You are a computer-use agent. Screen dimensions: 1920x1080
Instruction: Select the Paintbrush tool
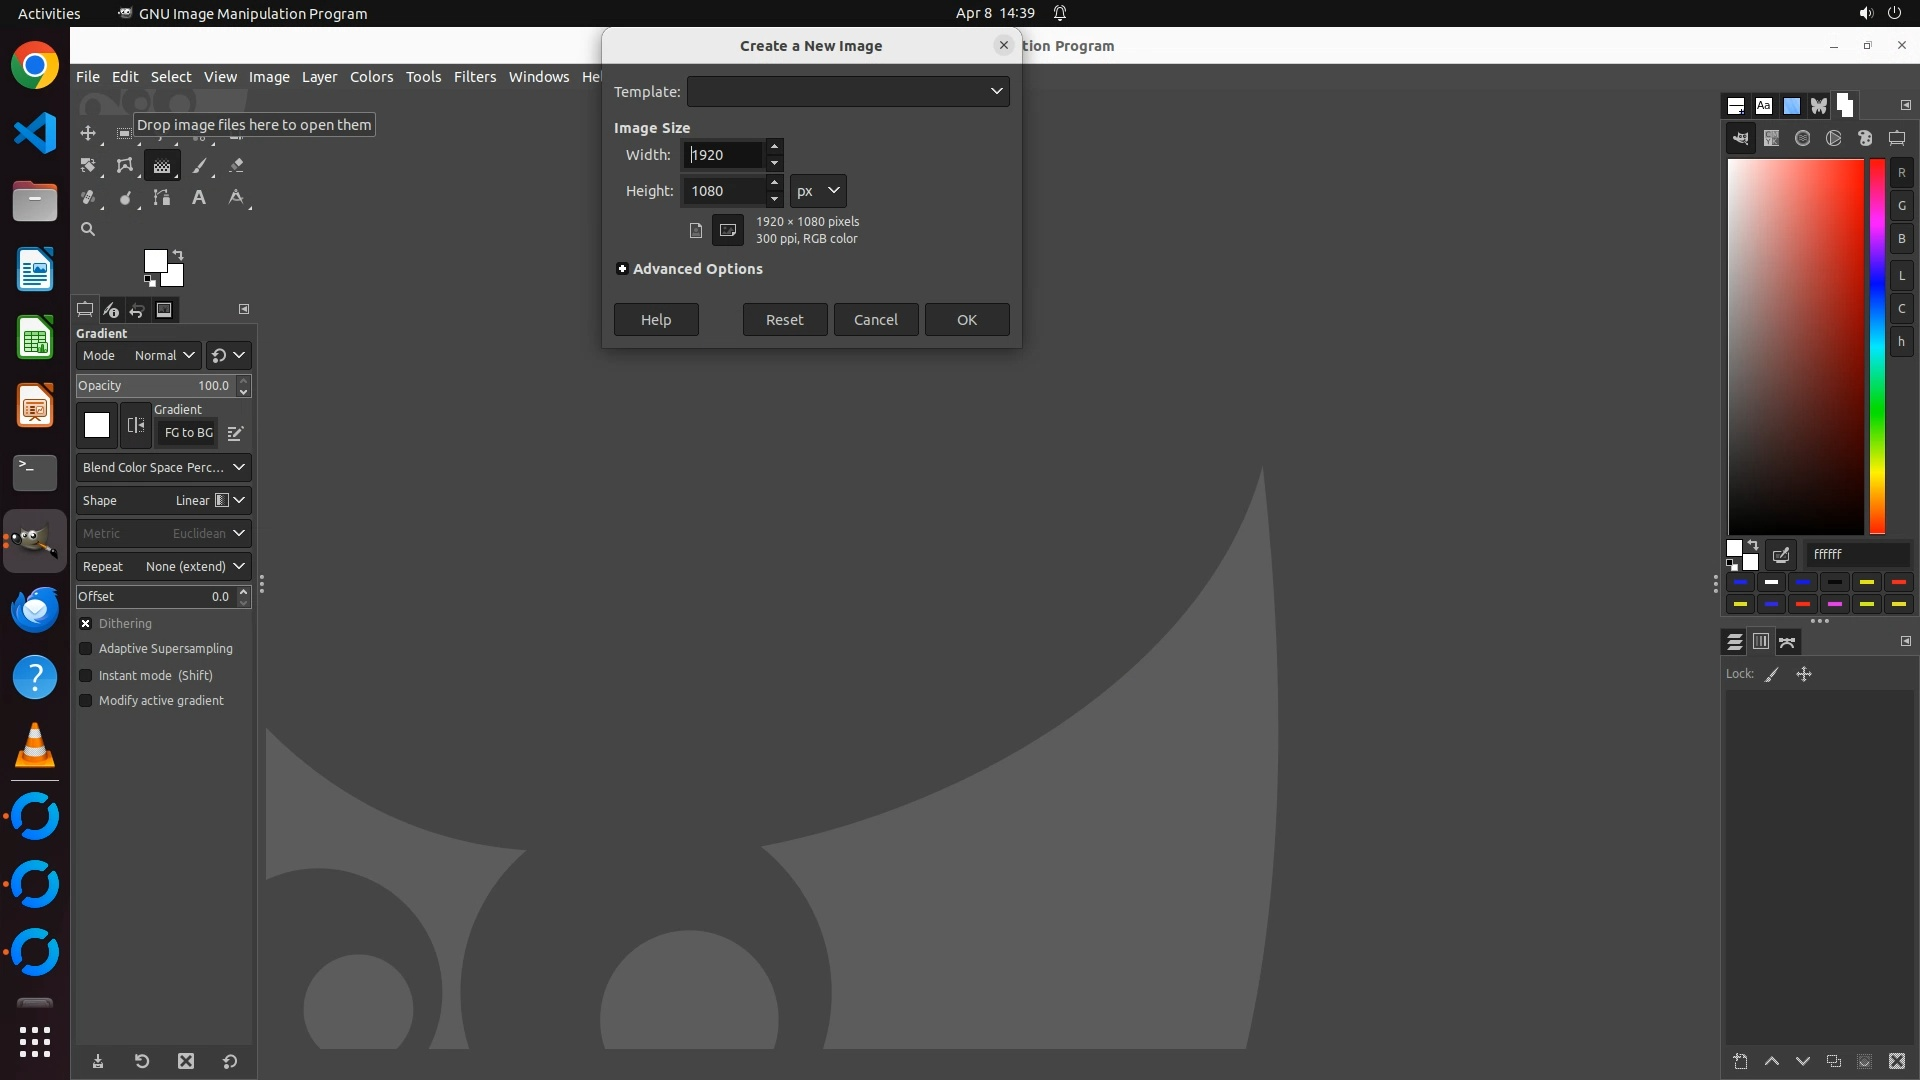199,166
